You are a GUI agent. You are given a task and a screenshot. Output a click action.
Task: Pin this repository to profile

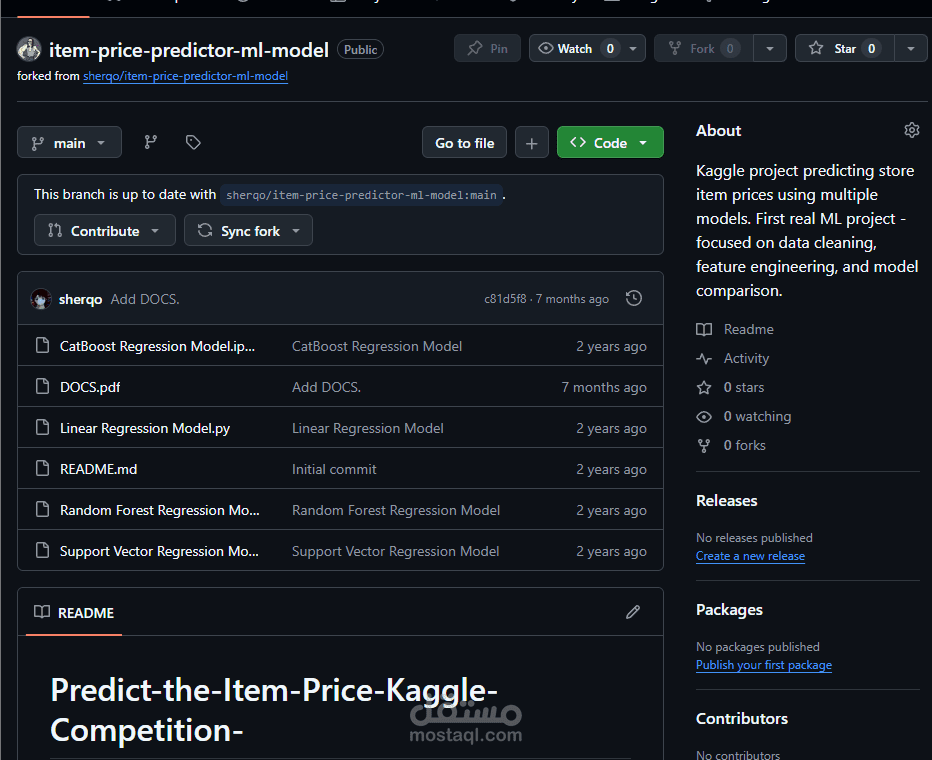[487, 48]
